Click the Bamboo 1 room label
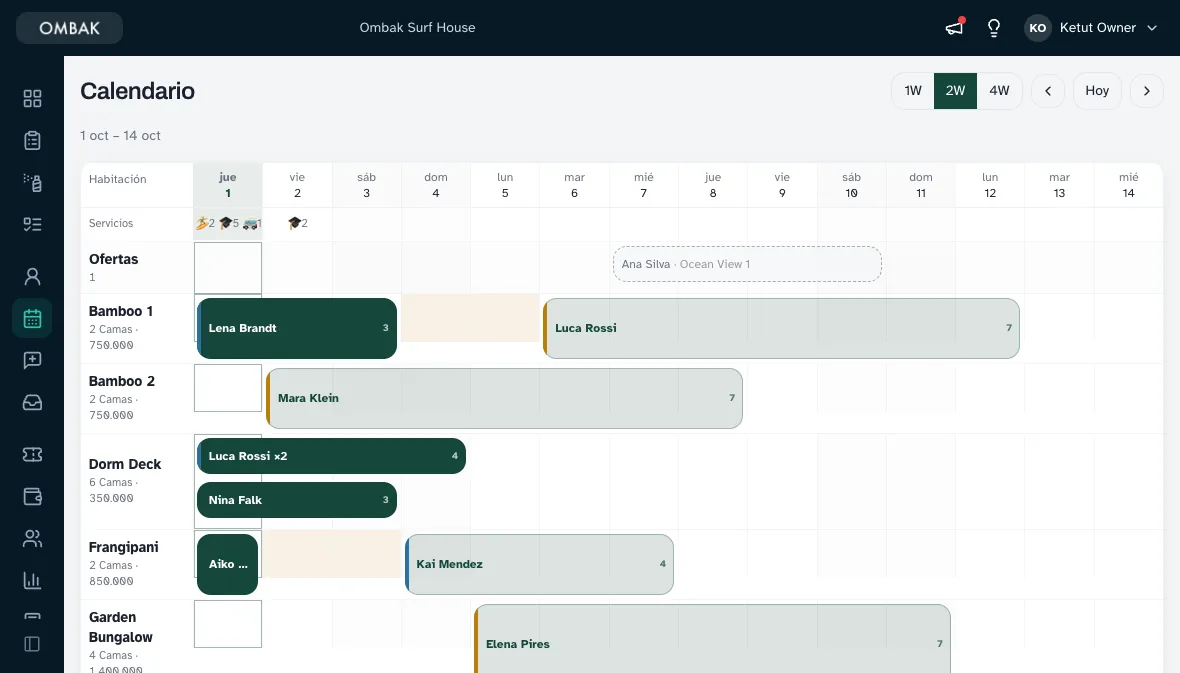The width and height of the screenshot is (1180, 673). coord(120,312)
